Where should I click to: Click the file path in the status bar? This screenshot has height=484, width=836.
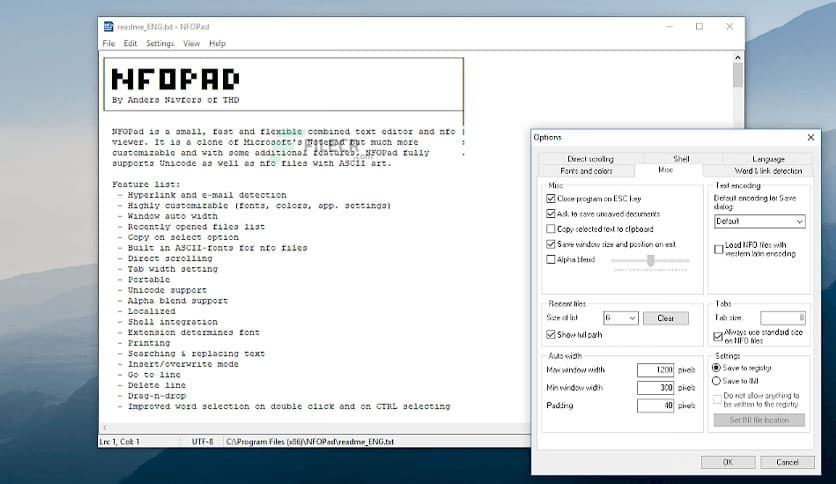pyautogui.click(x=310, y=442)
